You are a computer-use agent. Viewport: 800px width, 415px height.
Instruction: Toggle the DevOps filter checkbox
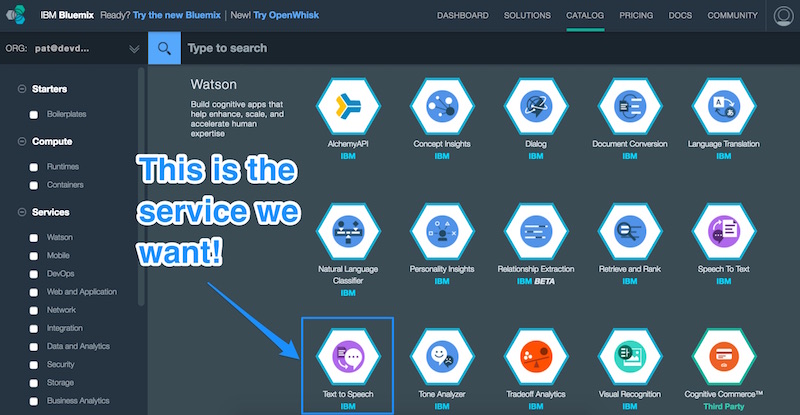[x=34, y=274]
